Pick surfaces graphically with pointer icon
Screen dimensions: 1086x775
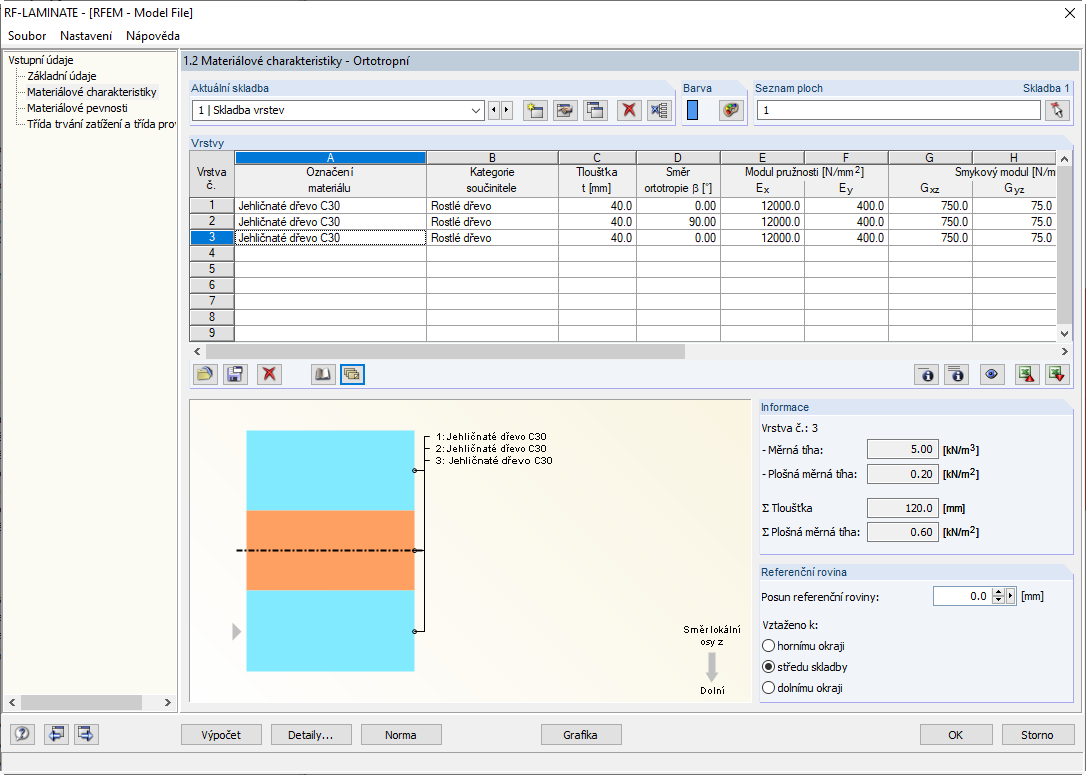point(1057,110)
